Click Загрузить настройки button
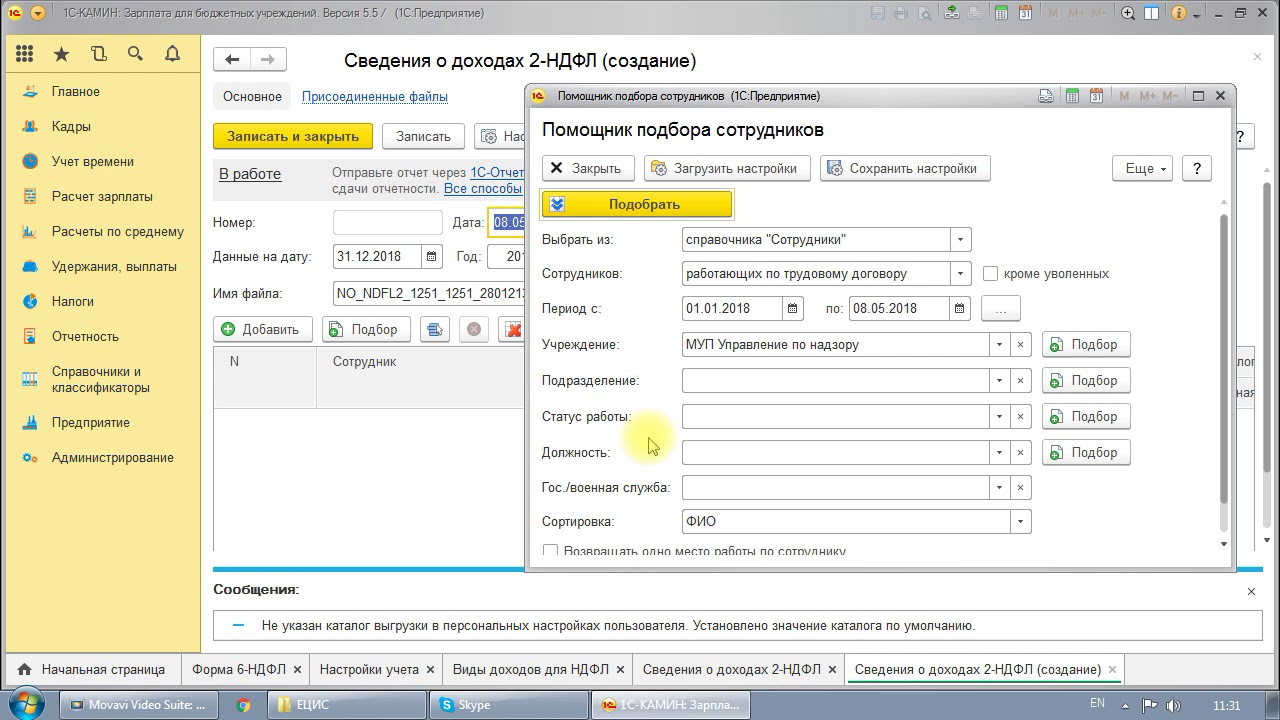This screenshot has height=720, width=1280. coord(726,169)
